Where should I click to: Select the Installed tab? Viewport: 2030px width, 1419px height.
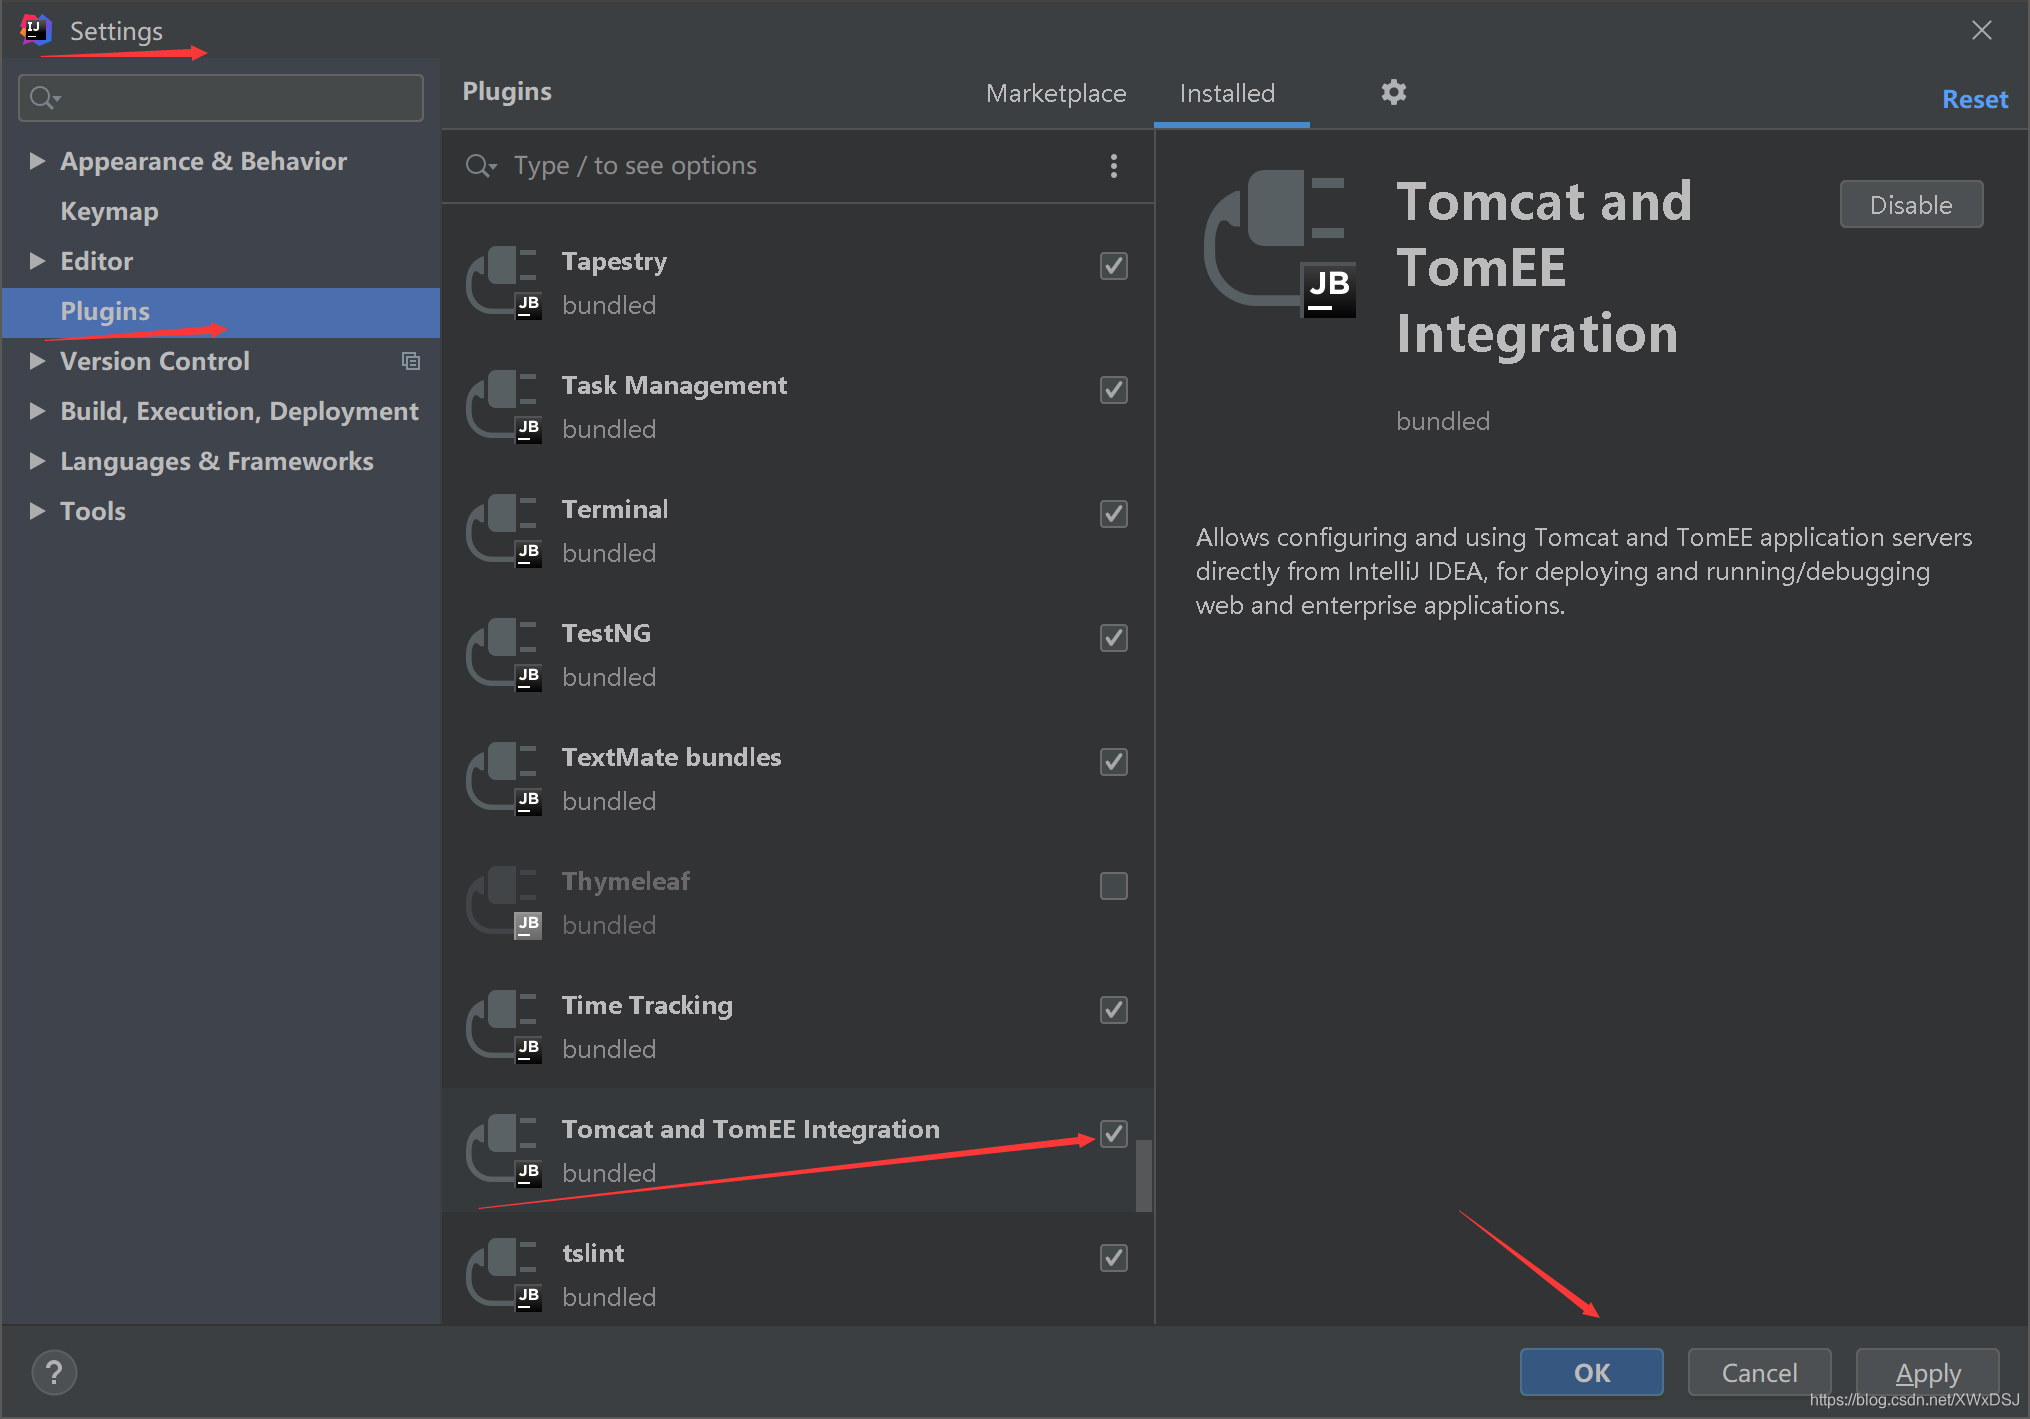point(1227,94)
